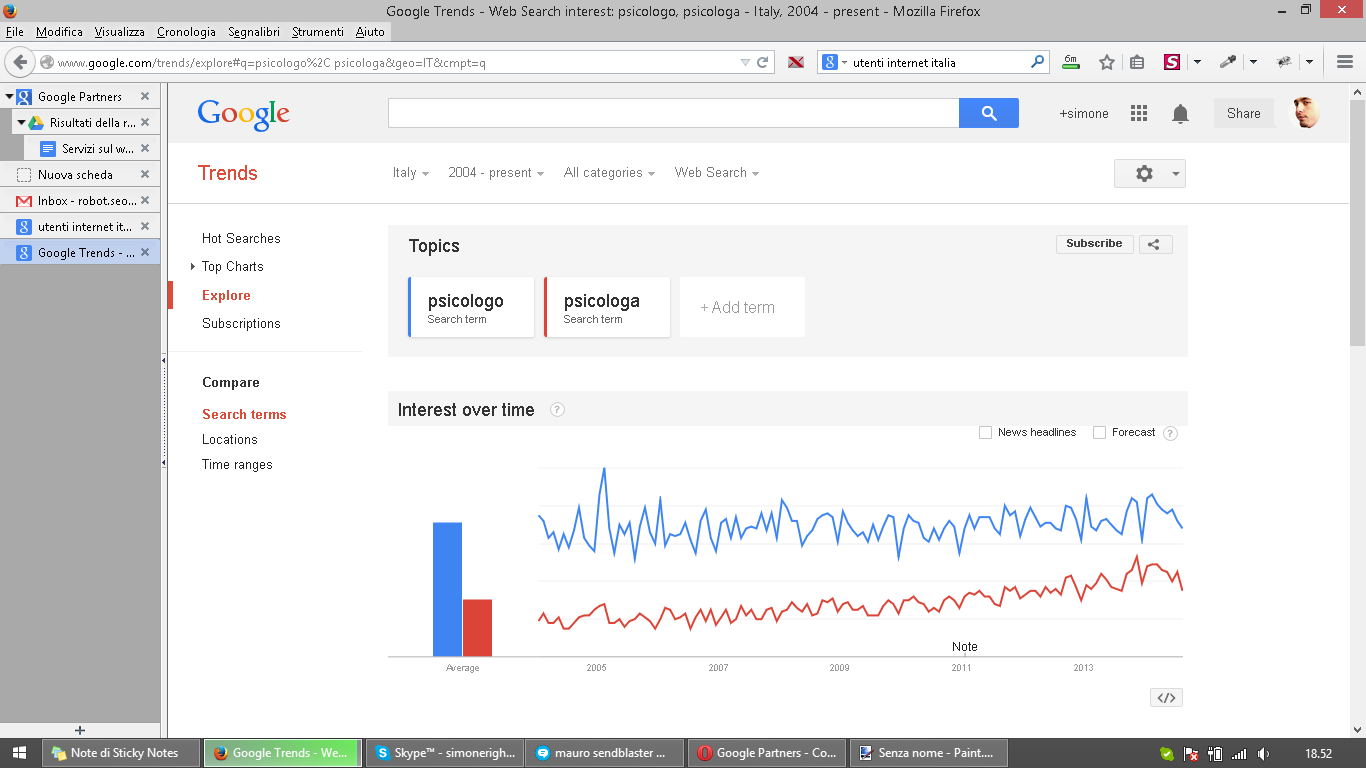Image resolution: width=1366 pixels, height=768 pixels.
Task: Open the Firefox hamburger menu
Action: 1345,62
